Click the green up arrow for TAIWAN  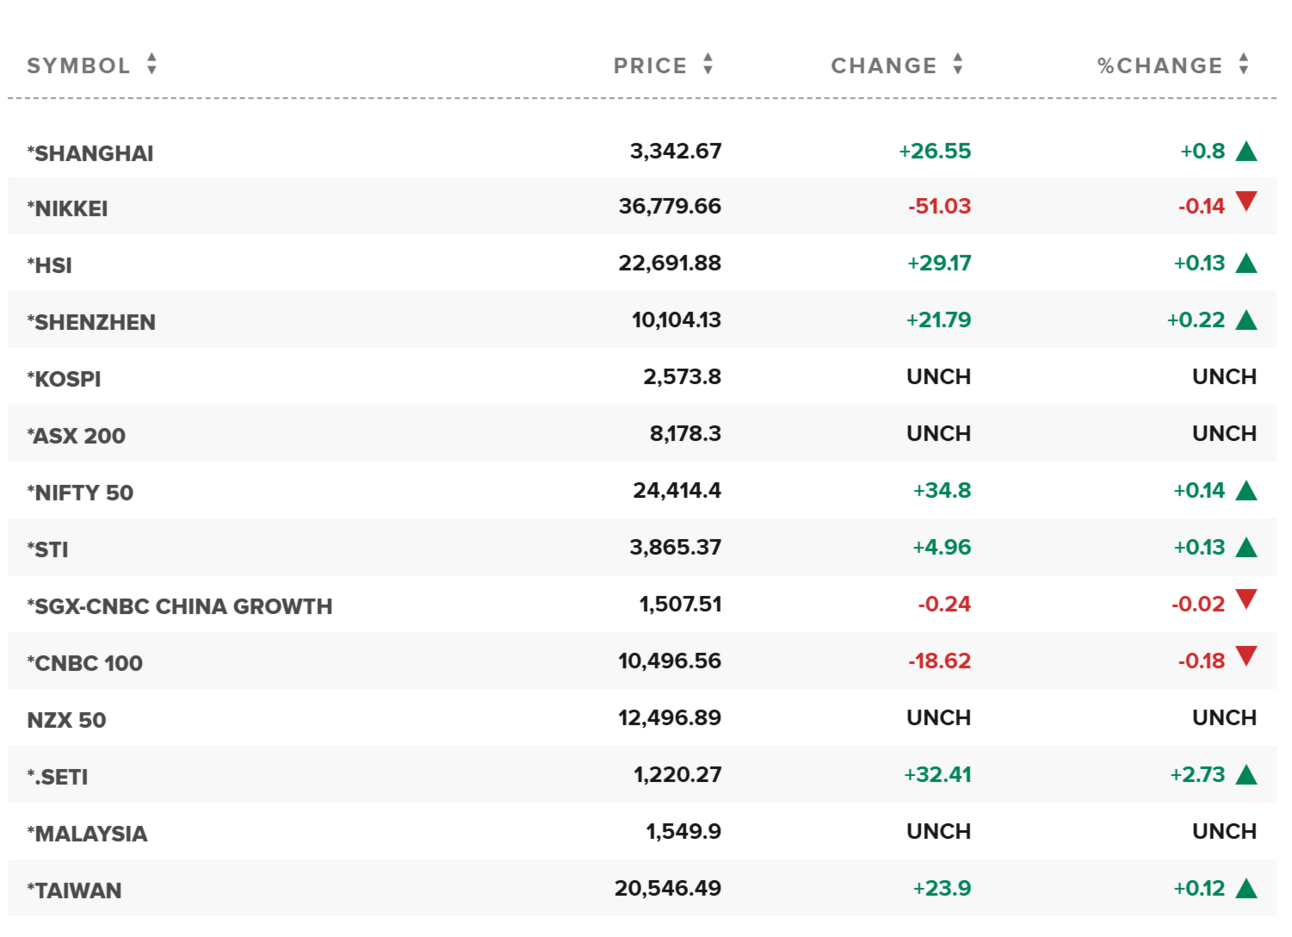click(1246, 889)
